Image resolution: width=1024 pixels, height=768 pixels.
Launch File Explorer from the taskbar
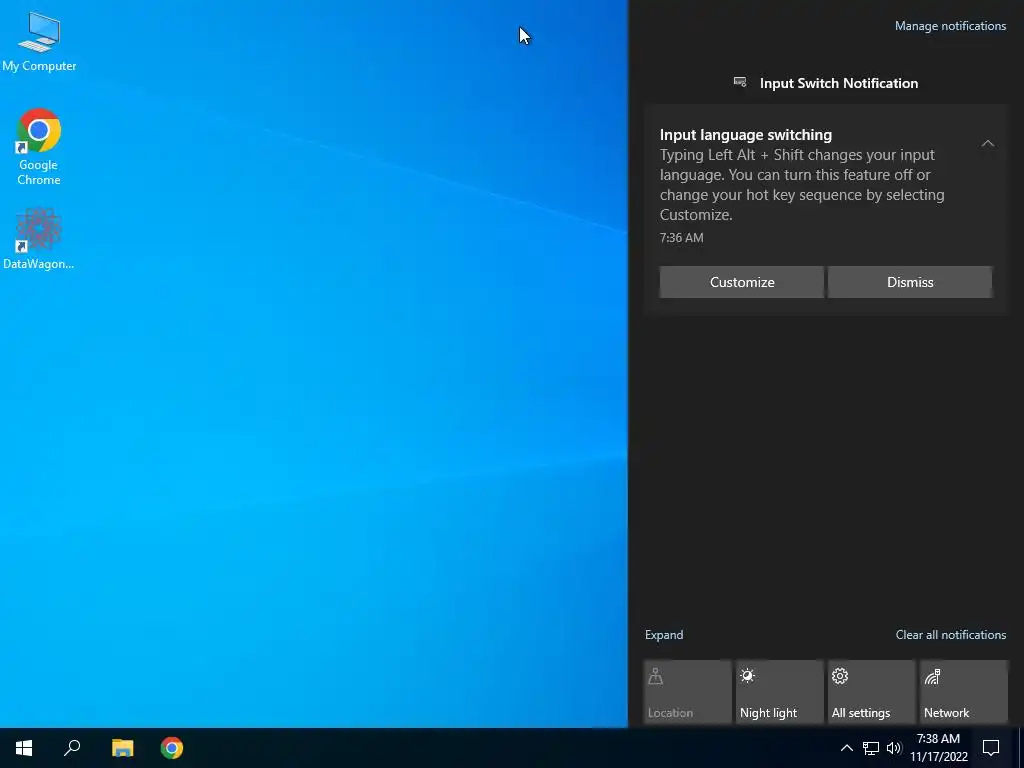tap(122, 748)
